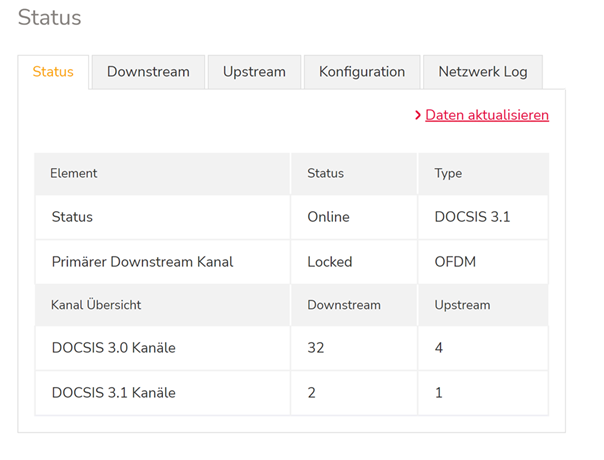
Task: Click the DOCSIS 3.1 type cell
Action: point(472,216)
